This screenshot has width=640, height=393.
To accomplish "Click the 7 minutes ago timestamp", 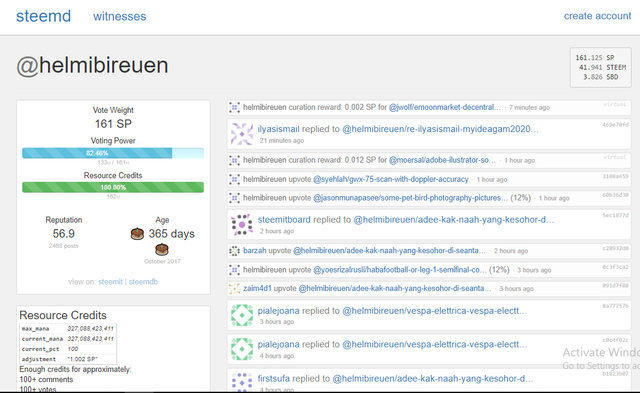I will coord(529,108).
